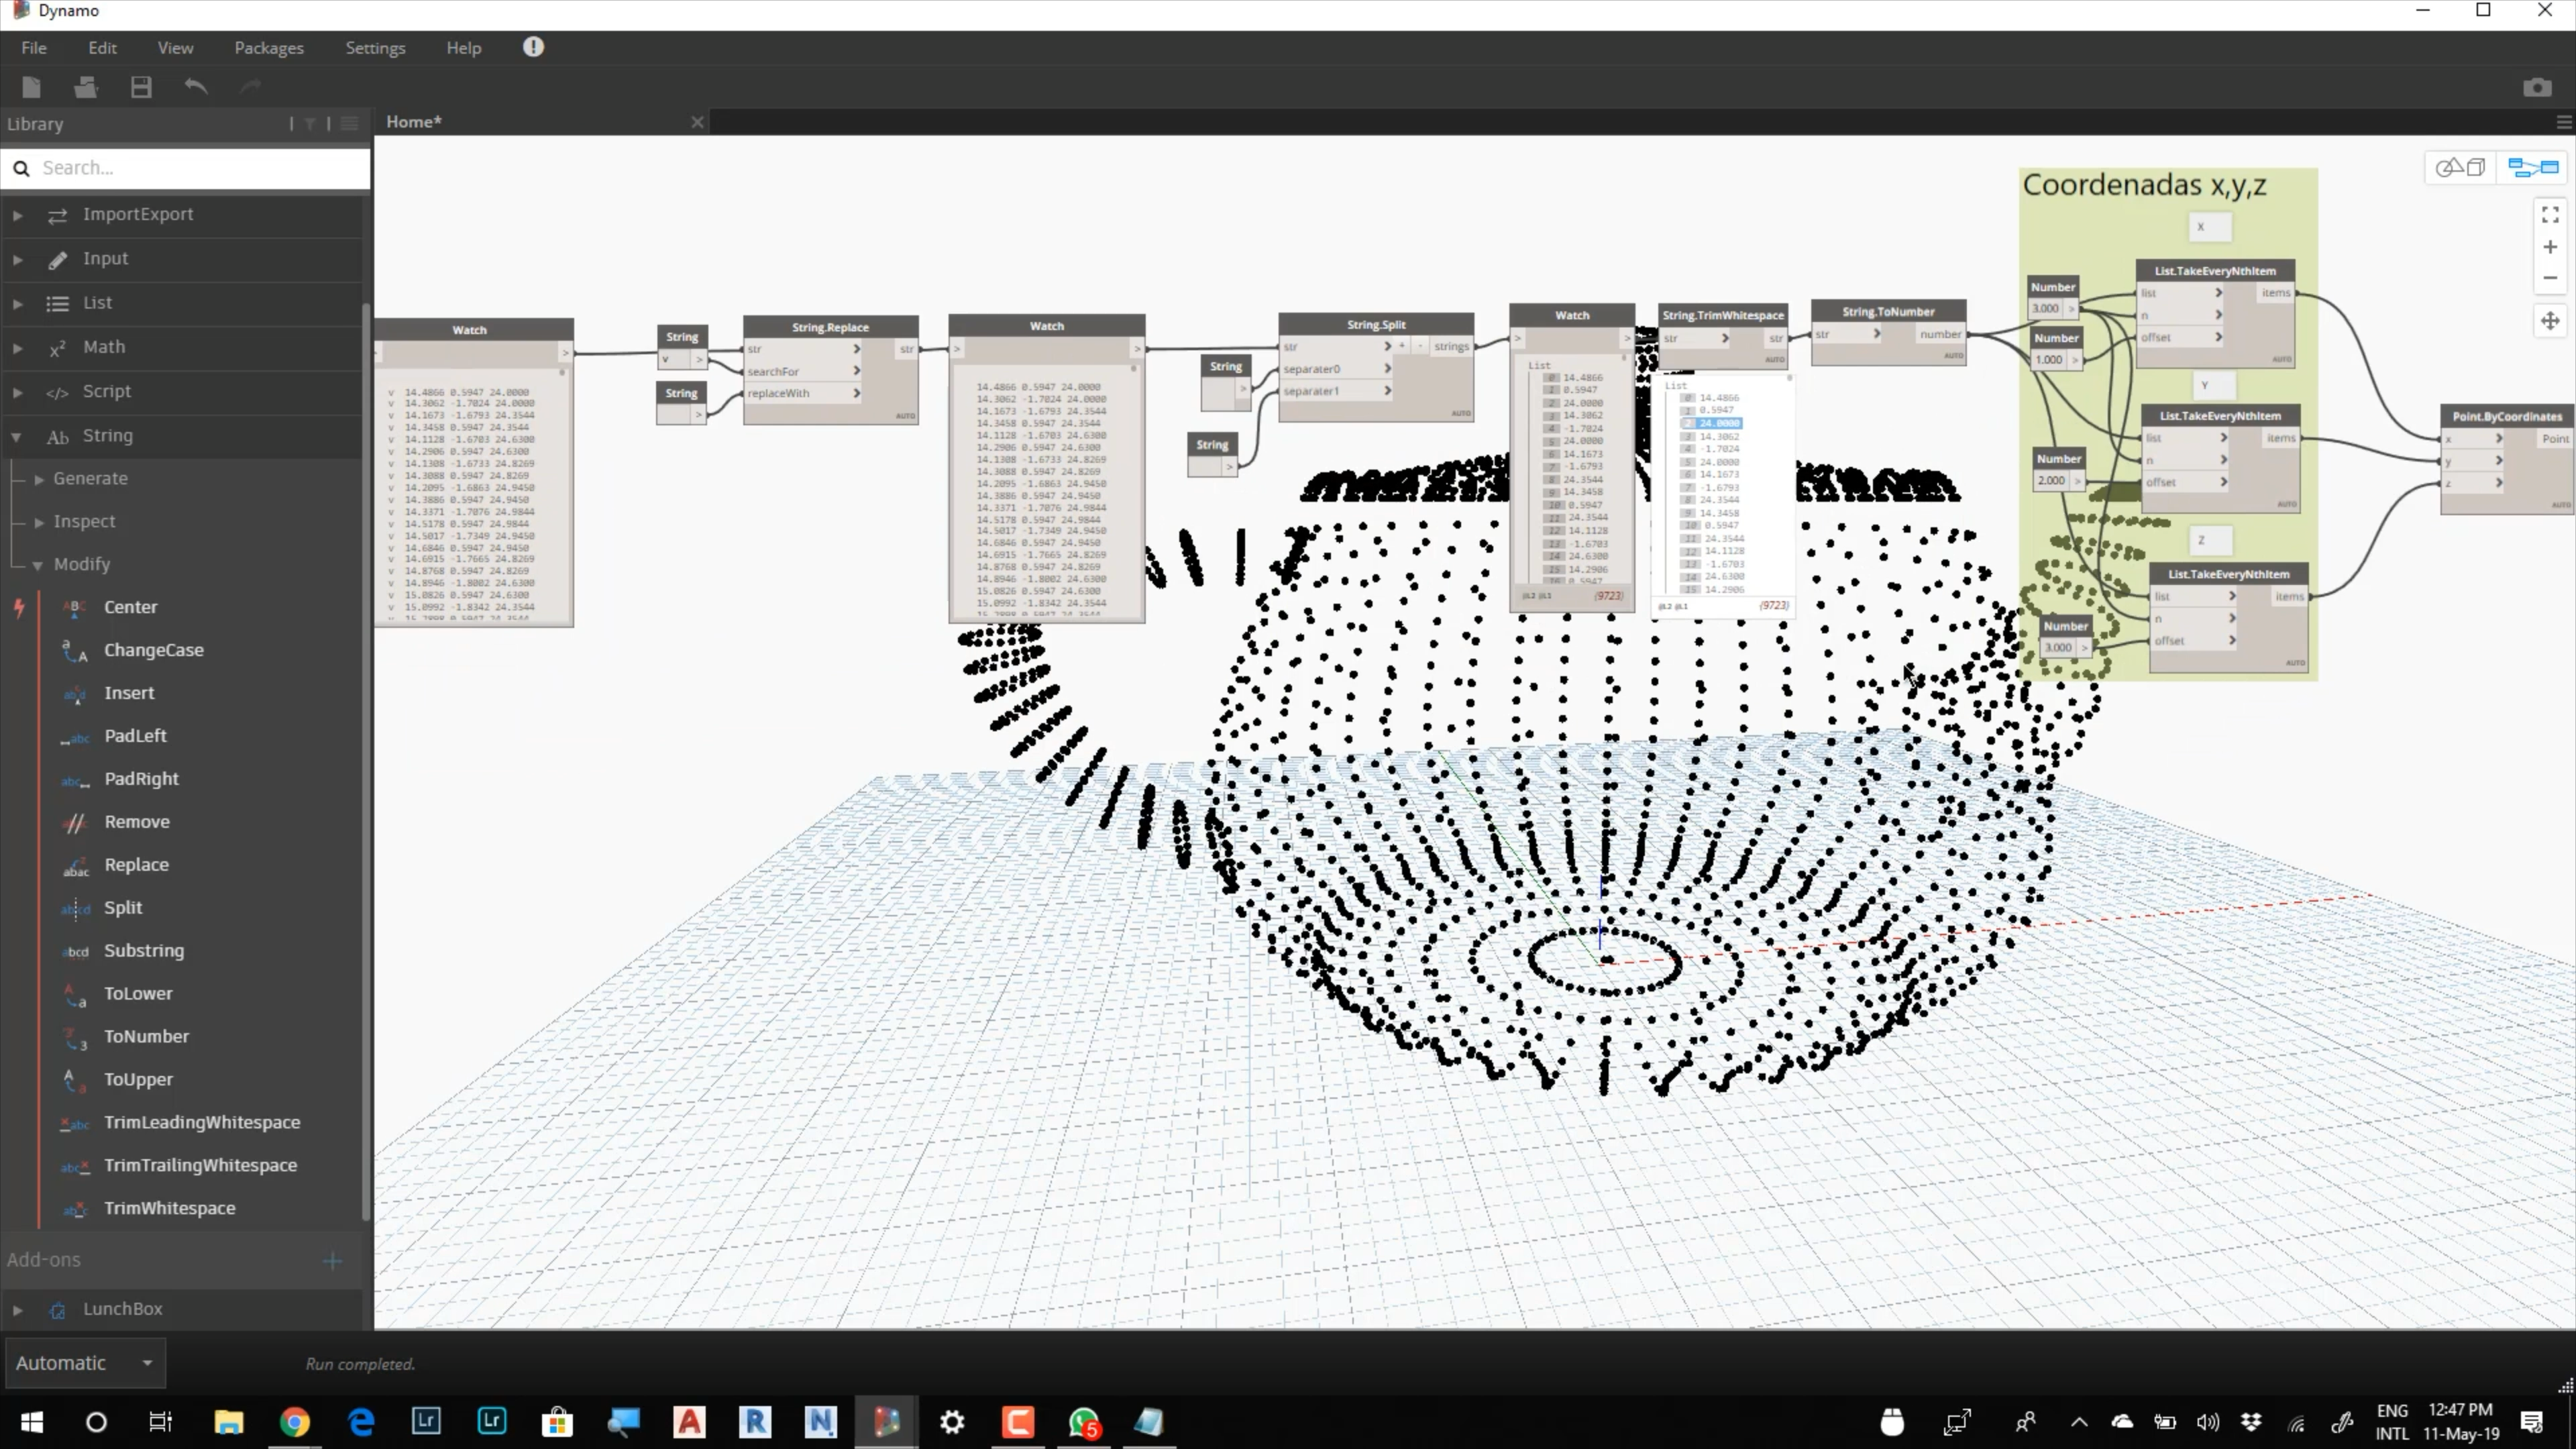Click the pan mode icon
2576x1449 pixels.
point(2550,321)
